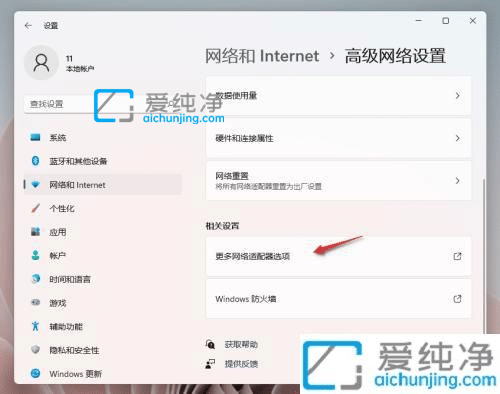Viewport: 500px width, 394px height.
Task: Click the Gaming (游戏) controller icon
Action: (x=35, y=303)
